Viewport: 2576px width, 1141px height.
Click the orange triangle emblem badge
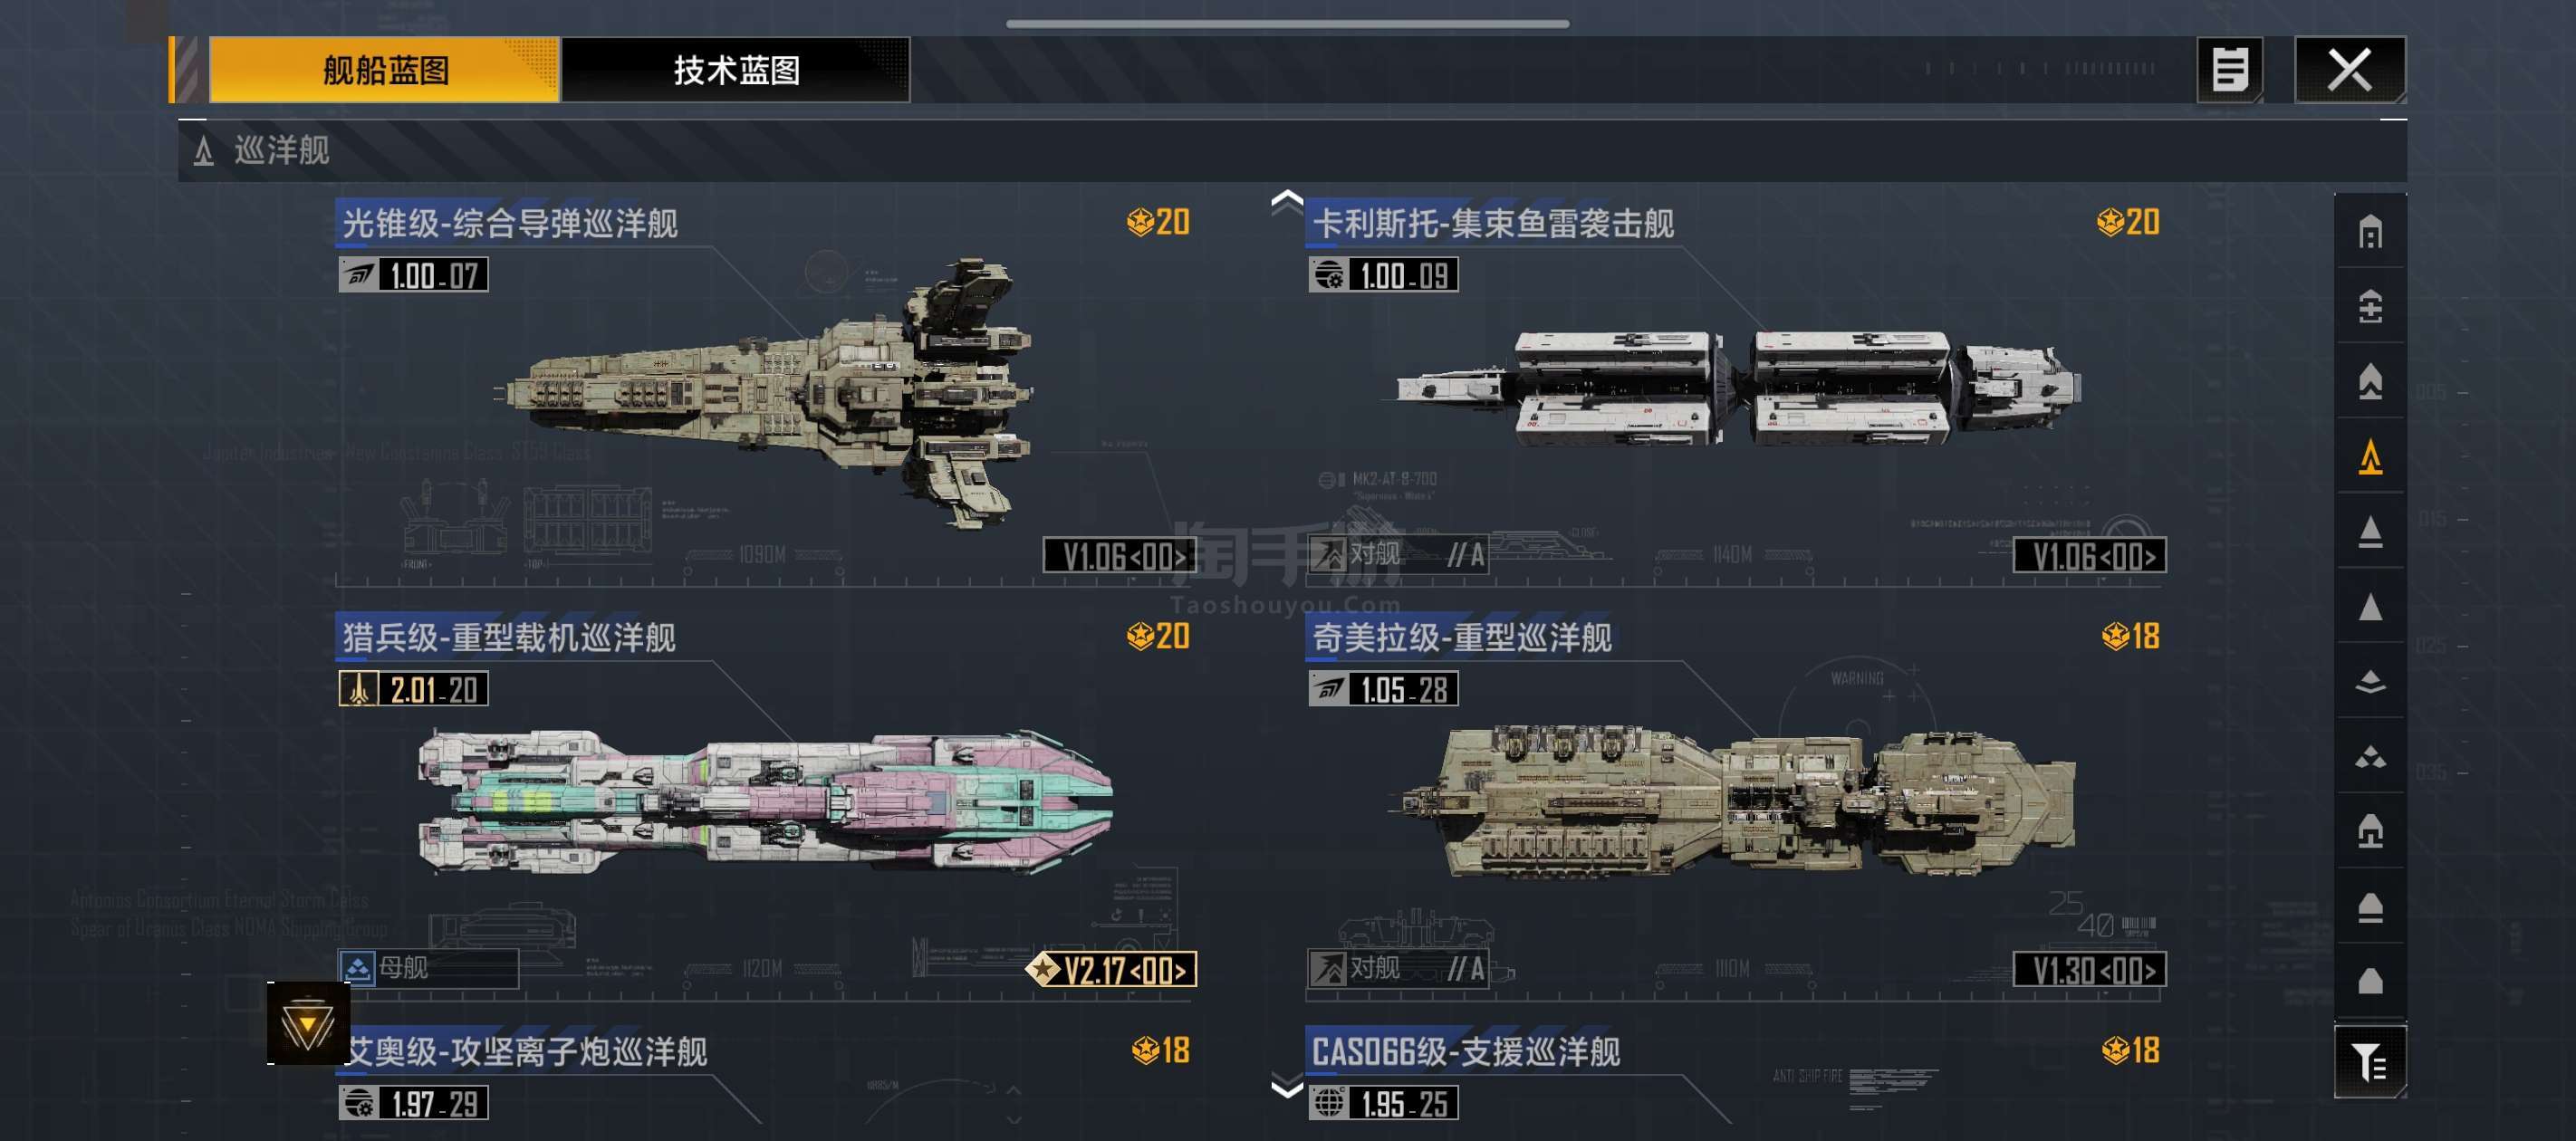(308, 1024)
